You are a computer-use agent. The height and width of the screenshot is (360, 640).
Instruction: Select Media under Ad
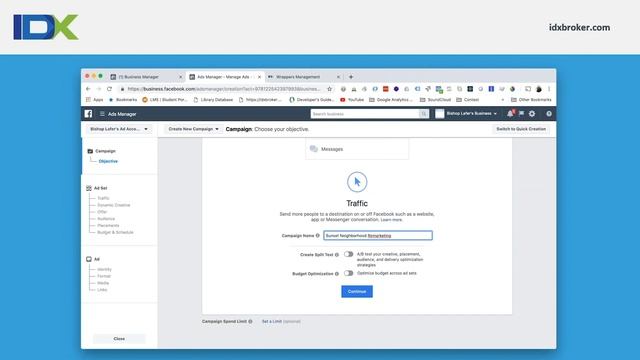click(x=103, y=283)
